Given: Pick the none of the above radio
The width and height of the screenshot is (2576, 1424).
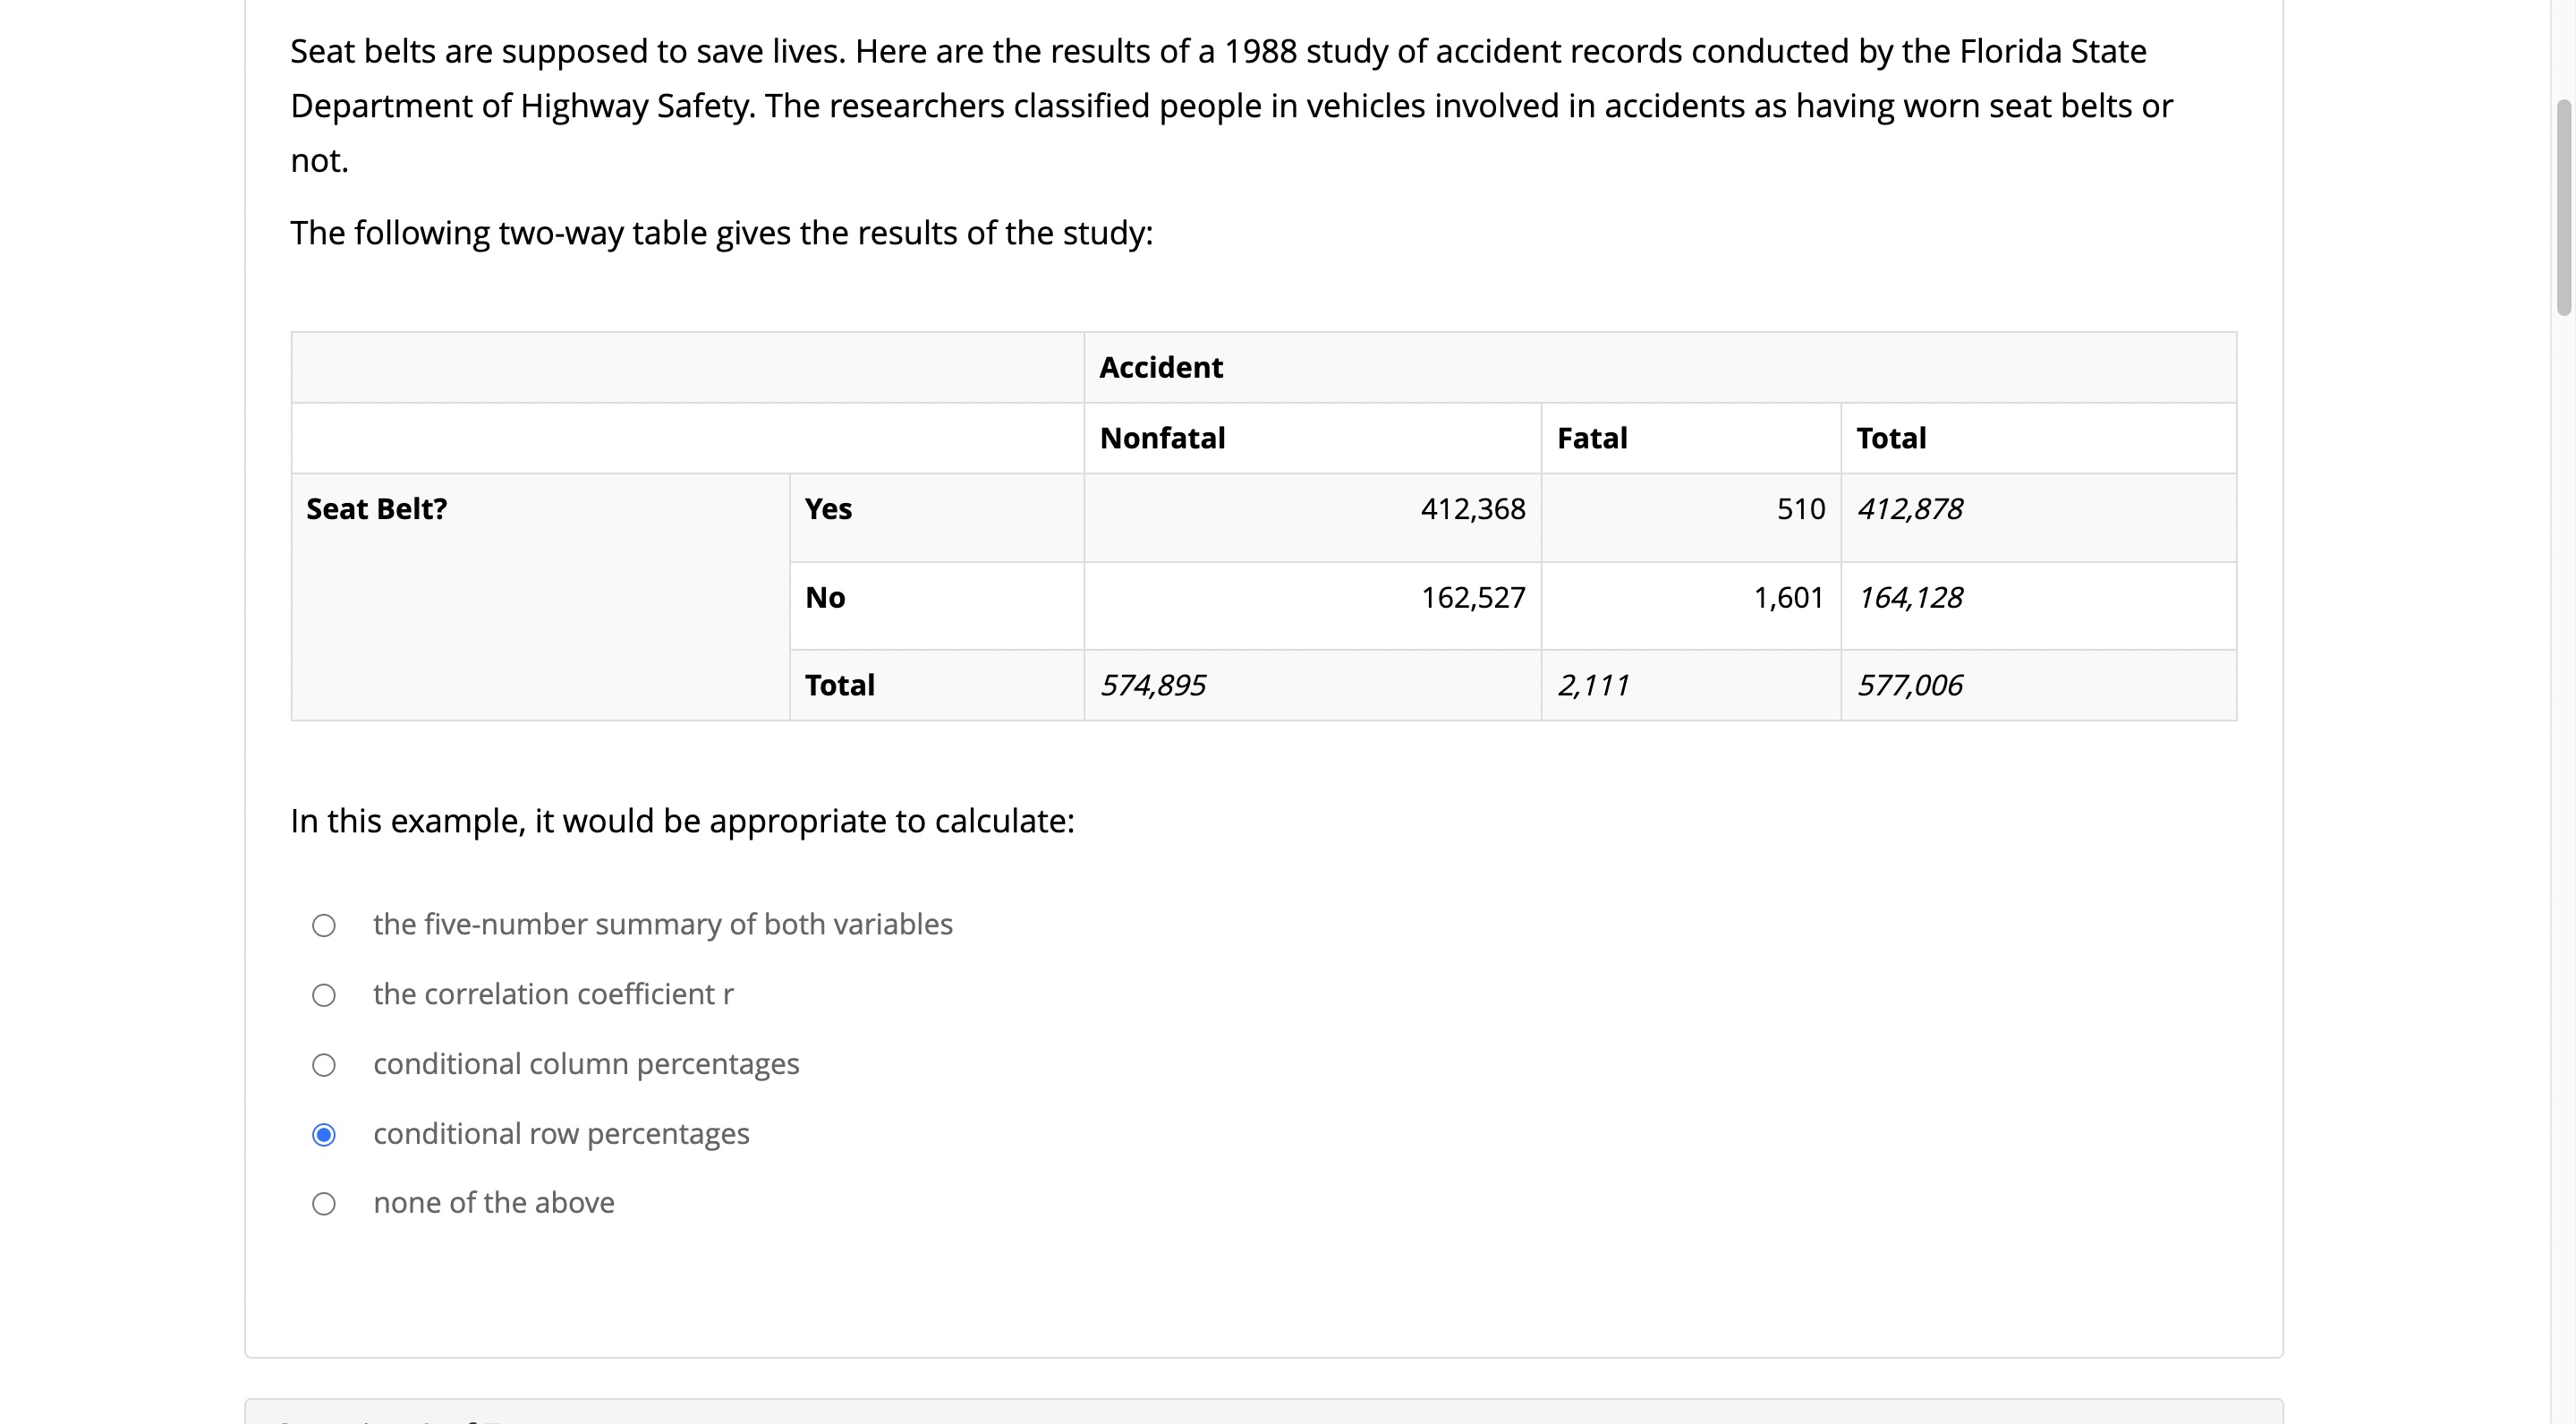Looking at the screenshot, I should (x=324, y=1204).
